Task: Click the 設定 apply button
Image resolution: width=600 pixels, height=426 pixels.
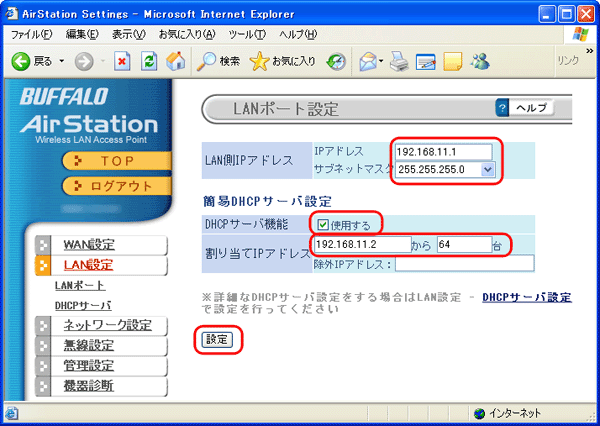Action: point(218,339)
